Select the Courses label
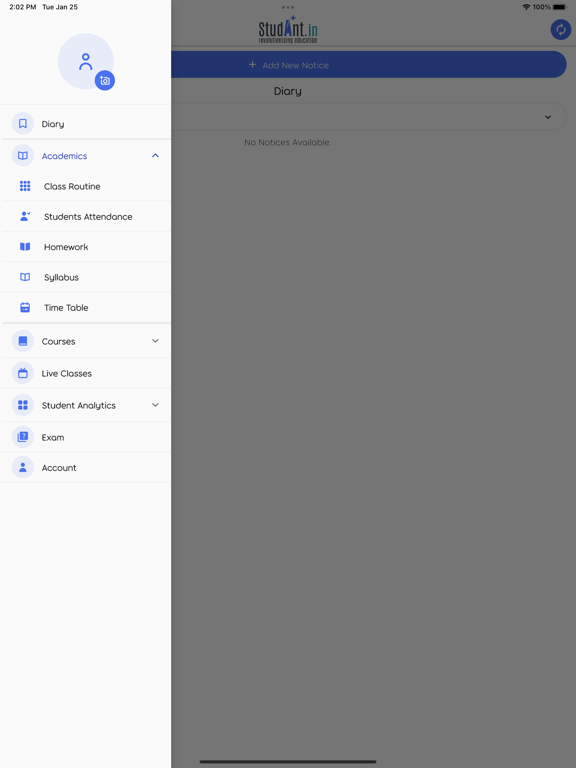This screenshot has width=576, height=768. tap(58, 341)
